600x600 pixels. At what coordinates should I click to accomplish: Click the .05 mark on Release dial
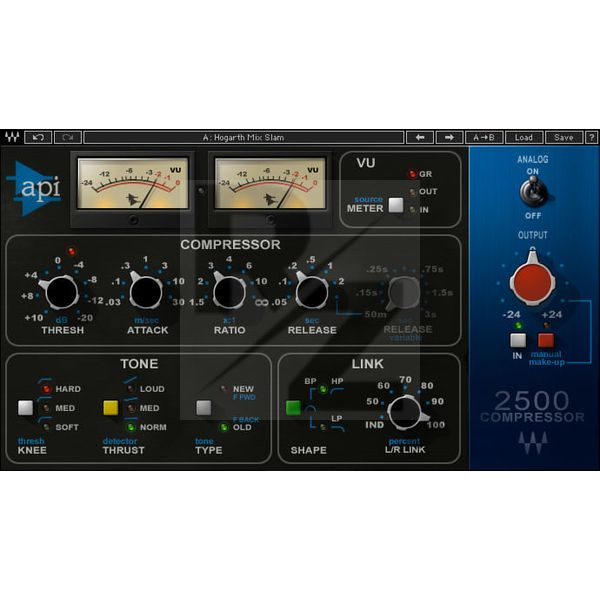(279, 302)
